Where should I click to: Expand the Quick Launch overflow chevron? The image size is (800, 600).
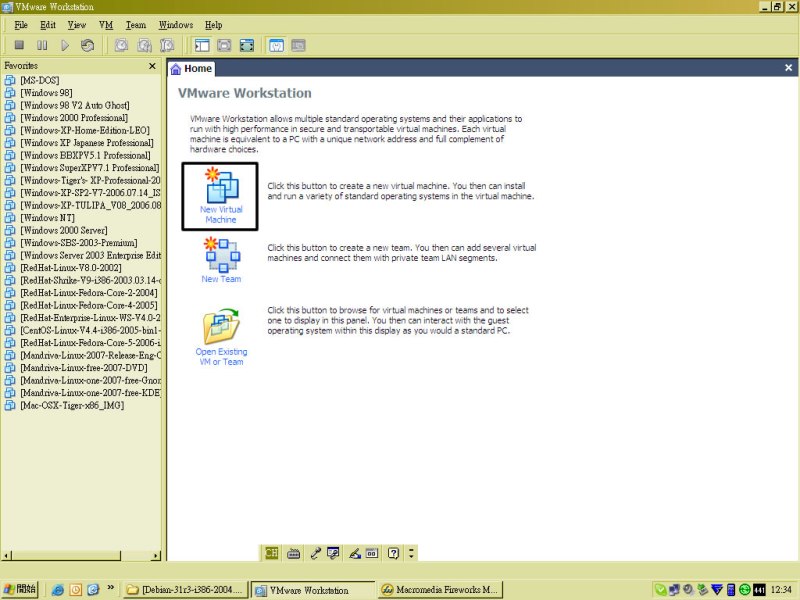coord(111,588)
